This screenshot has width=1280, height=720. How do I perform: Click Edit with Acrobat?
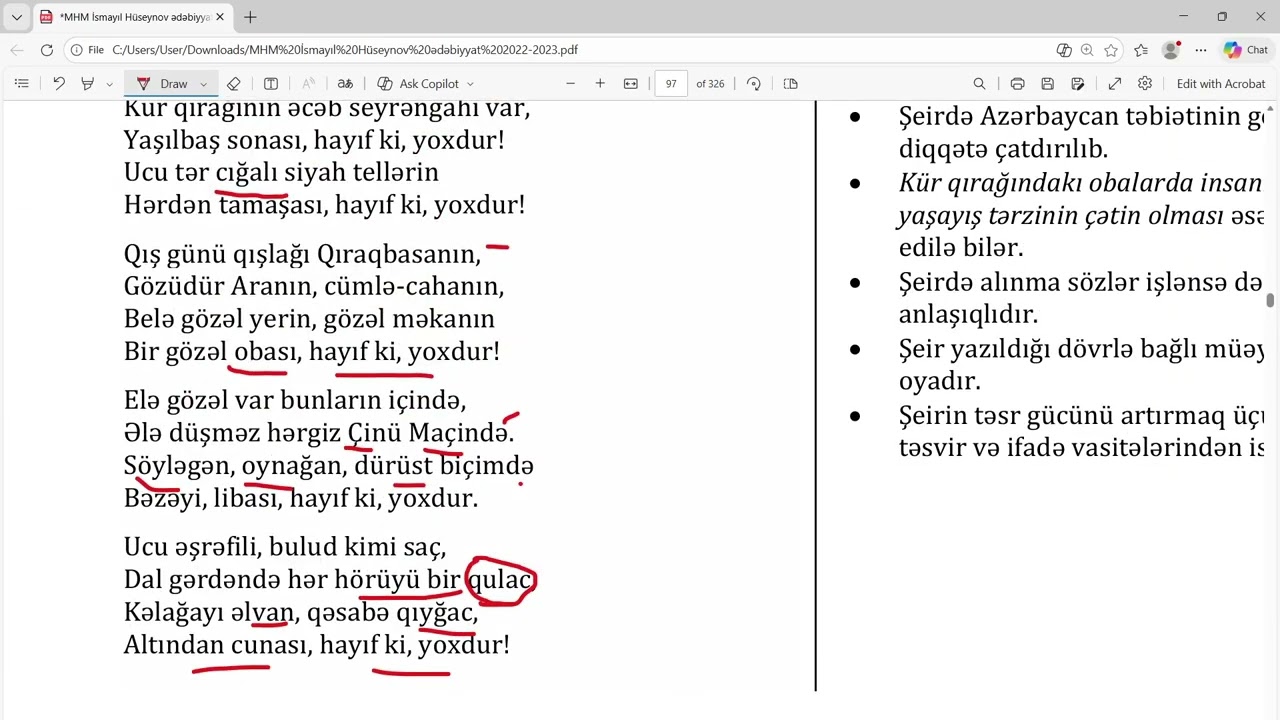click(1221, 84)
